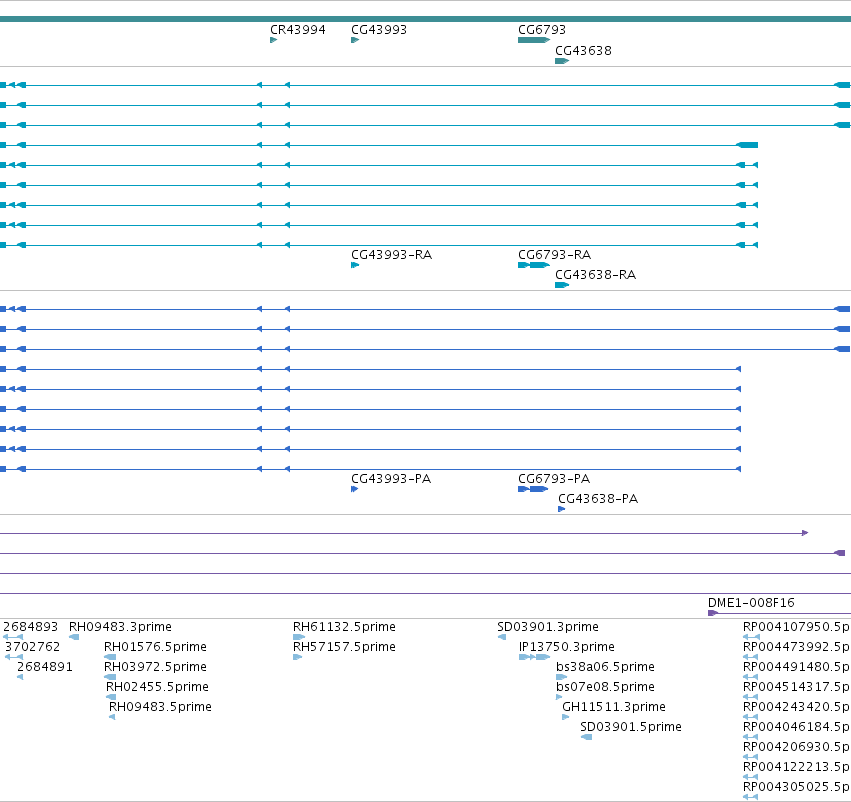Click the DME1-008F16 purple start glyph
851x802 pixels.
[x=713, y=614]
